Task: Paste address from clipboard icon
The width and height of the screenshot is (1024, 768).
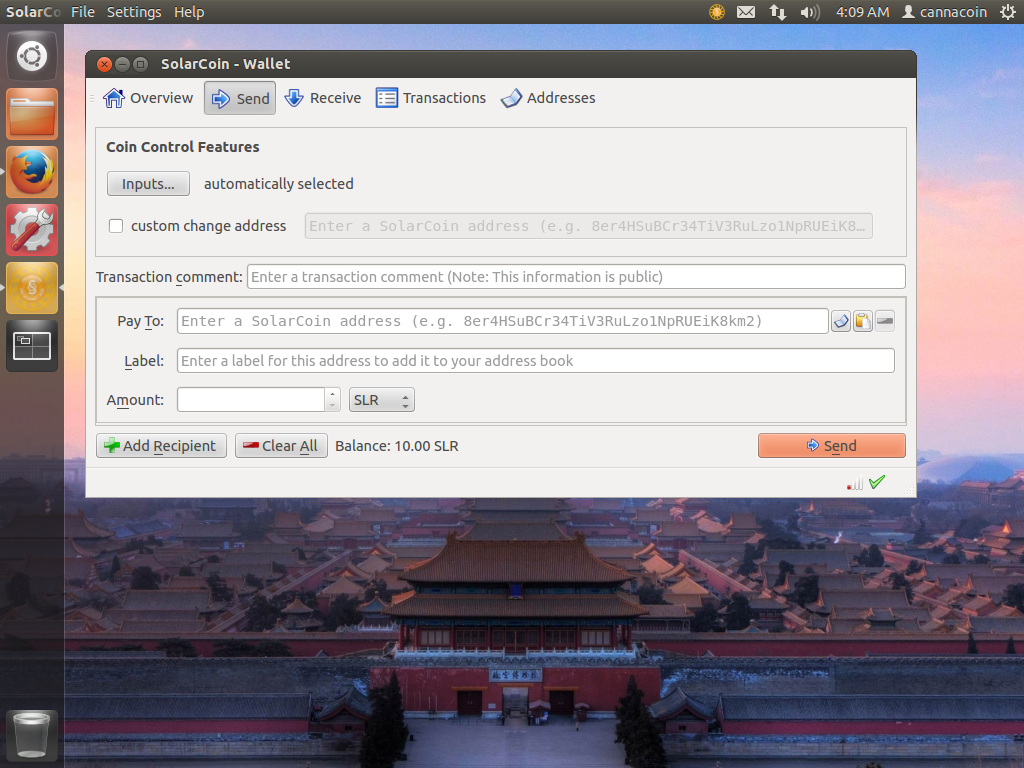Action: 863,321
